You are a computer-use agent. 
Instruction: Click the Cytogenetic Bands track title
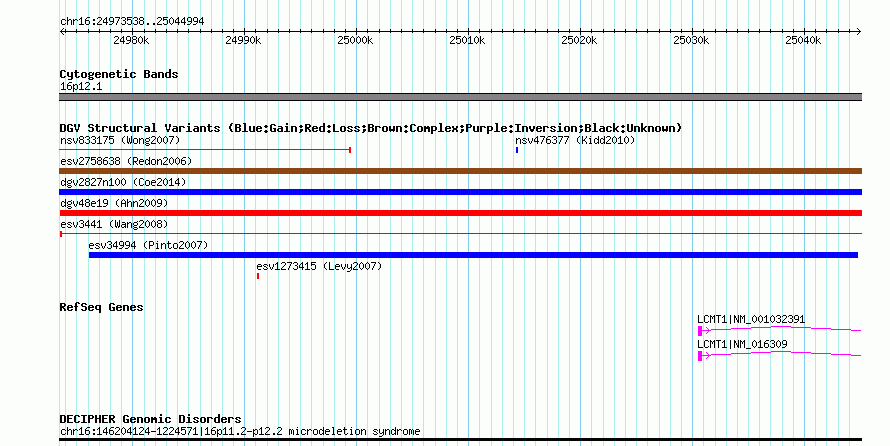pyautogui.click(x=119, y=74)
